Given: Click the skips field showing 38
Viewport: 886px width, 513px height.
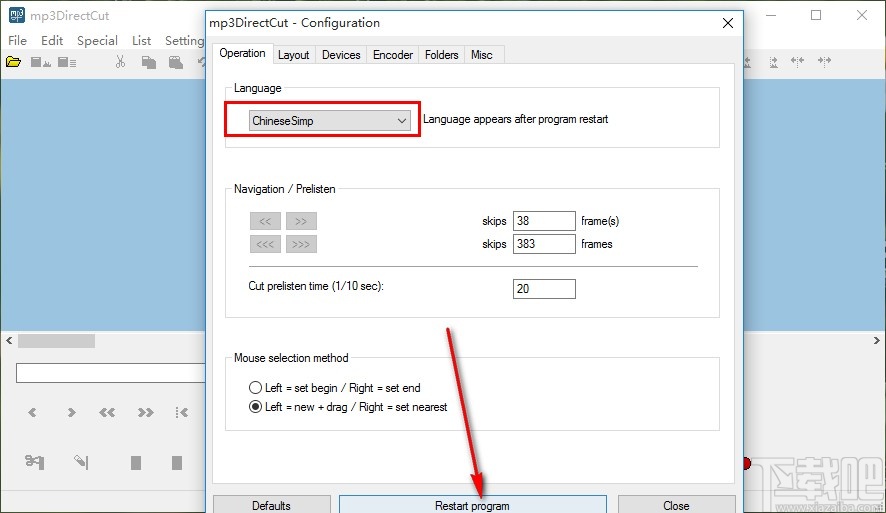Looking at the screenshot, I should tap(544, 221).
